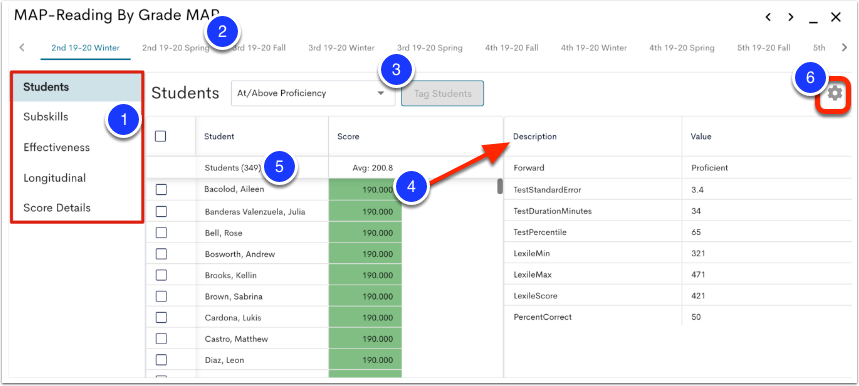Viewport: 859px width, 386px height.
Task: Click the green score cell for Bell, Rose
Action: [x=365, y=233]
